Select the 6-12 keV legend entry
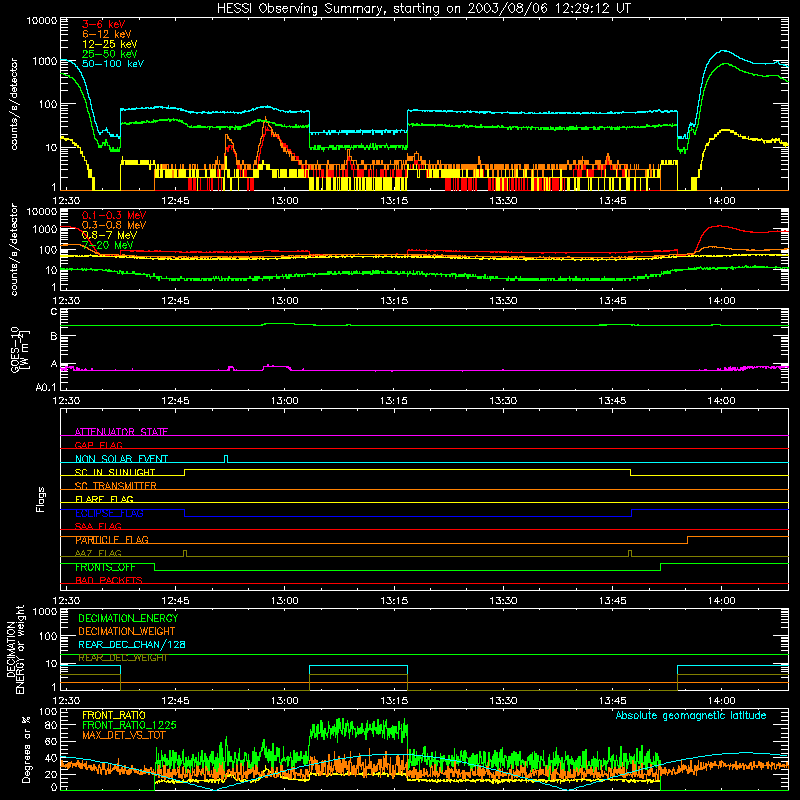Screen dimensions: 800x800 pyautogui.click(x=106, y=34)
